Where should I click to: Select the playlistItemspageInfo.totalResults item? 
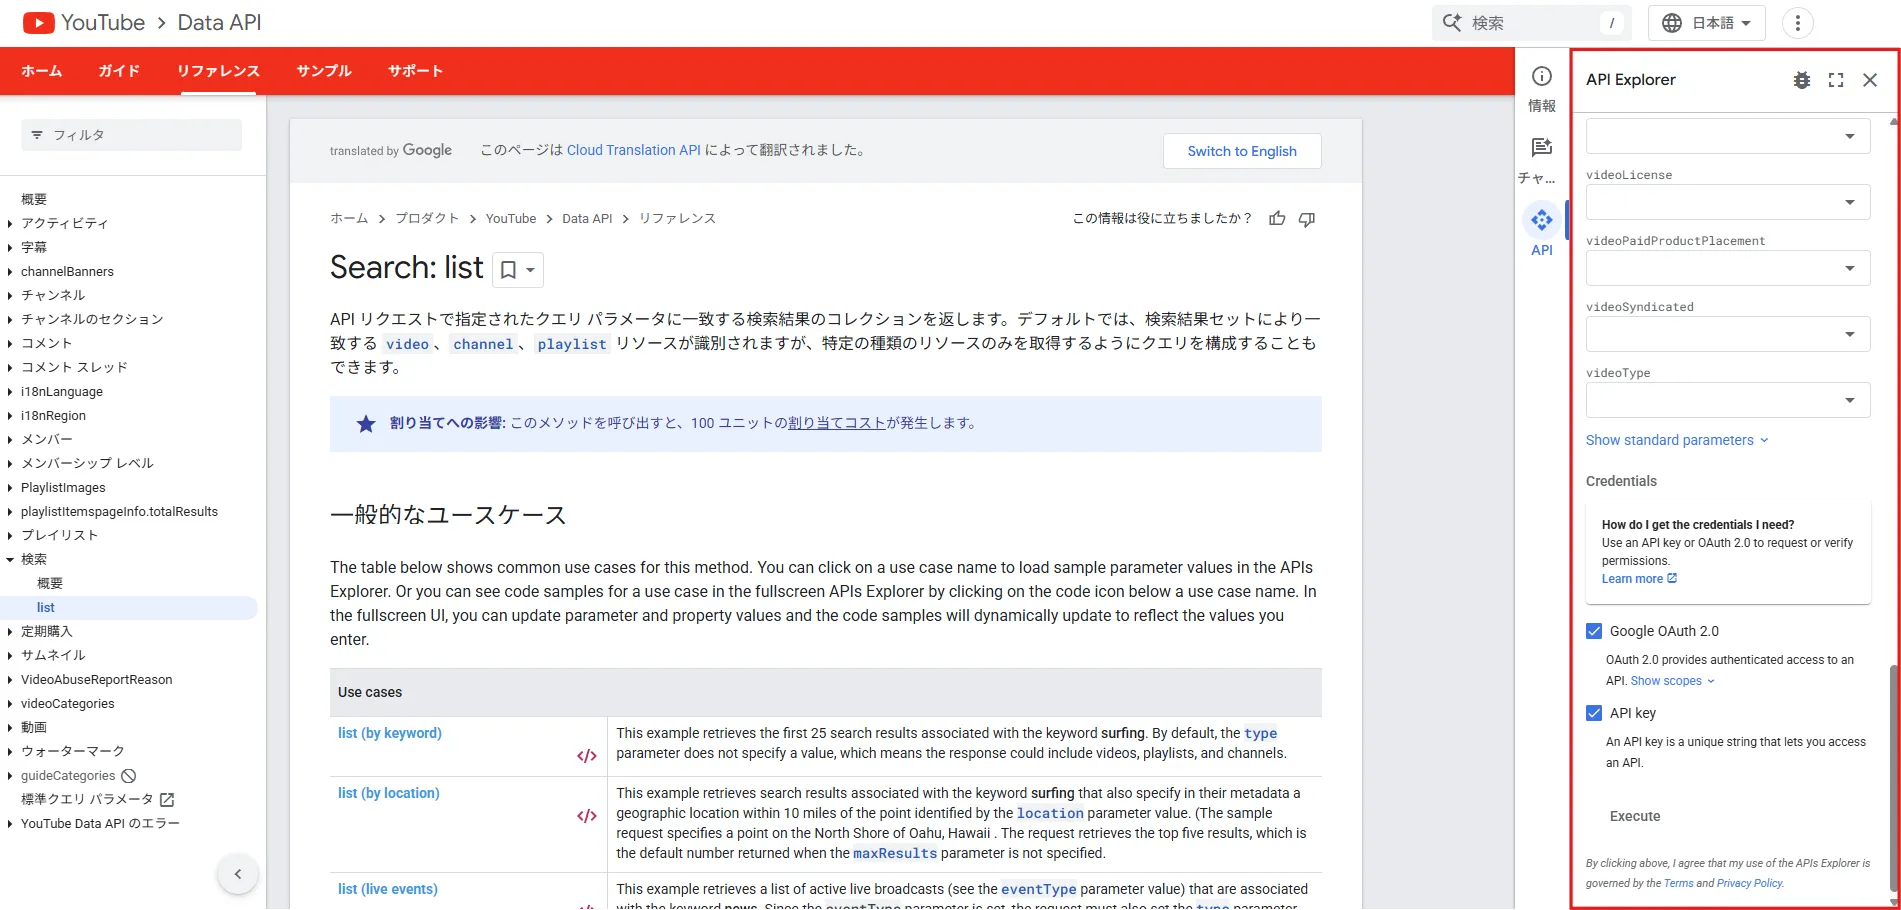pyautogui.click(x=119, y=512)
